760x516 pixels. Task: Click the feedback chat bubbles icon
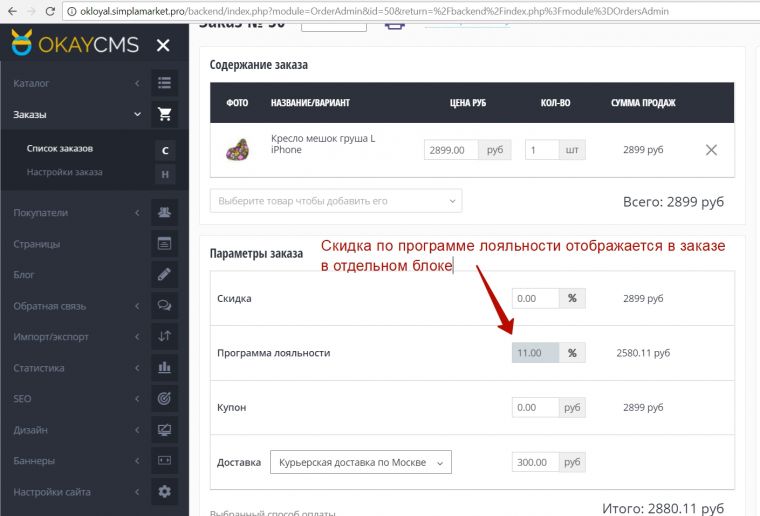pos(164,305)
